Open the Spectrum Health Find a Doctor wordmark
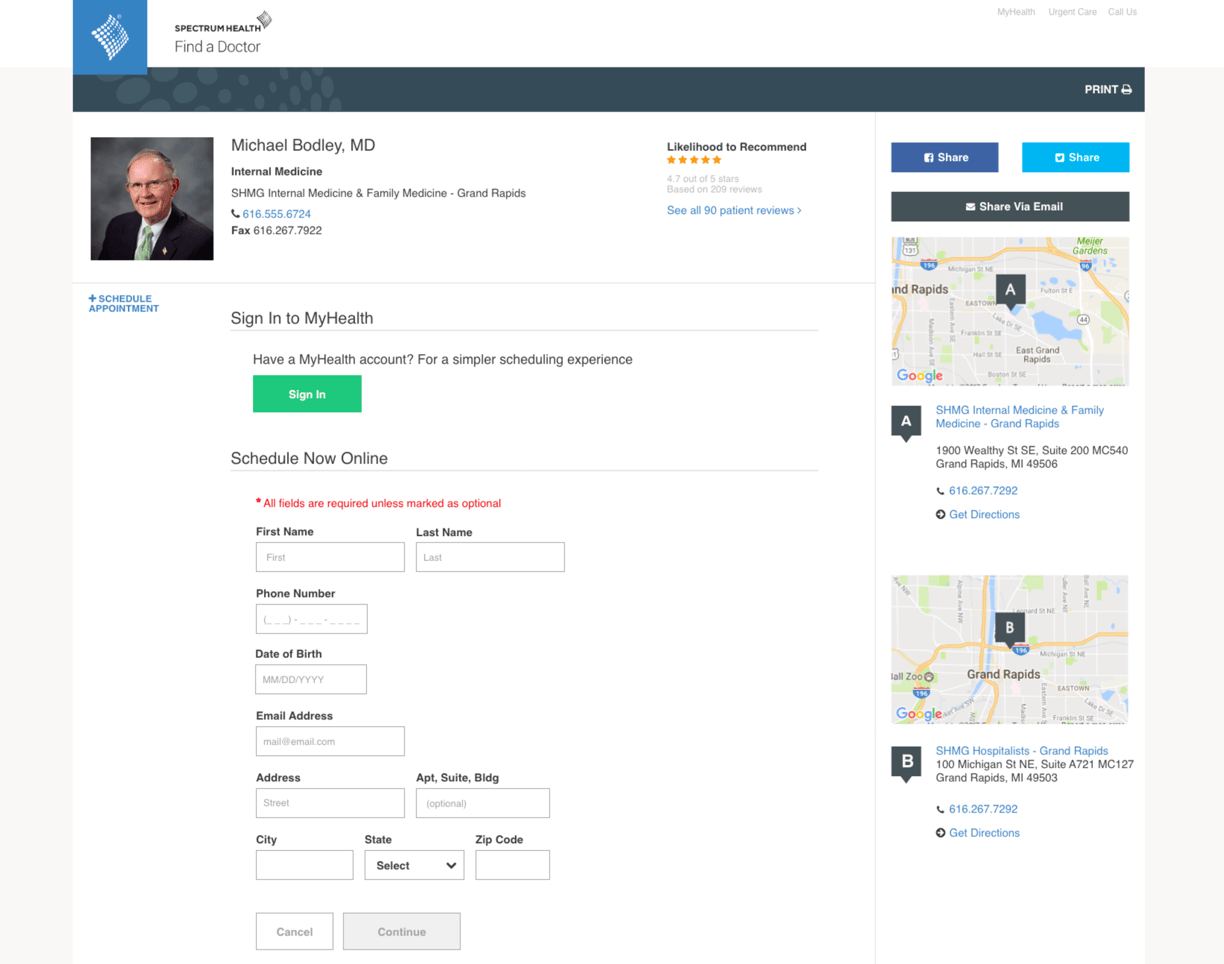1224x964 pixels. tap(222, 33)
